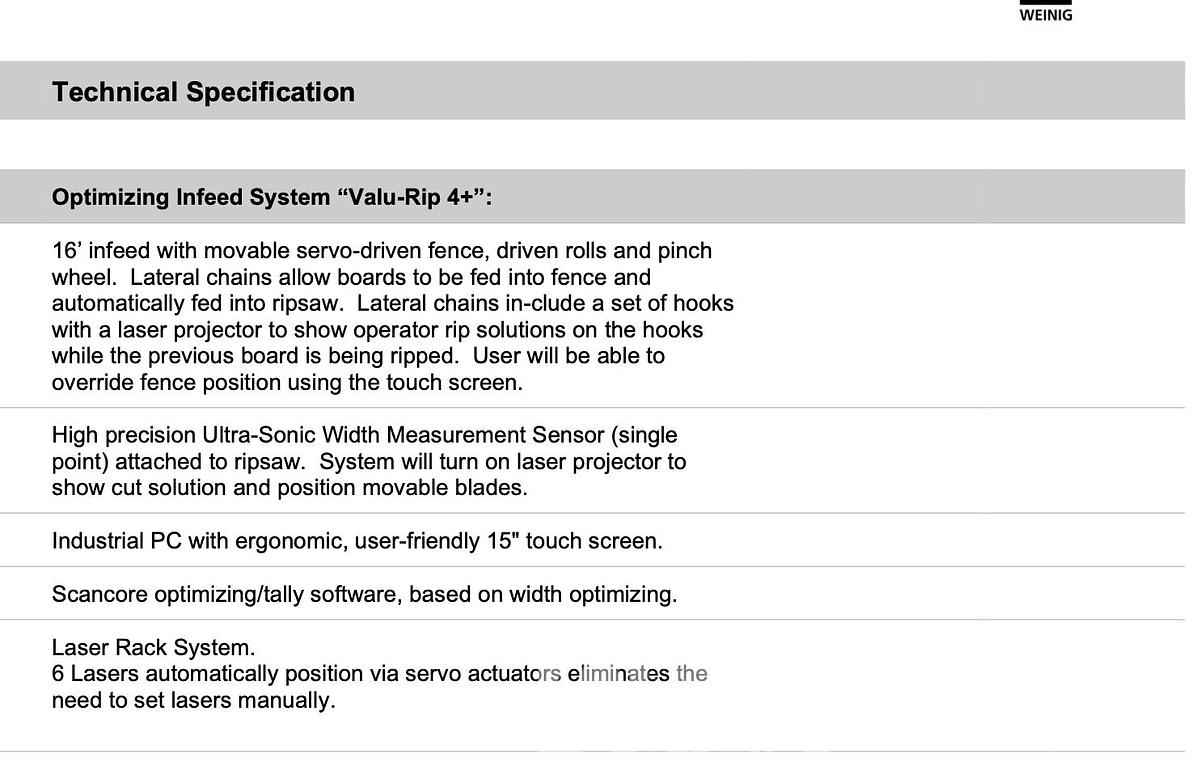Click the text "need to set lasers manually."
The width and height of the screenshot is (1200, 767).
click(x=193, y=700)
